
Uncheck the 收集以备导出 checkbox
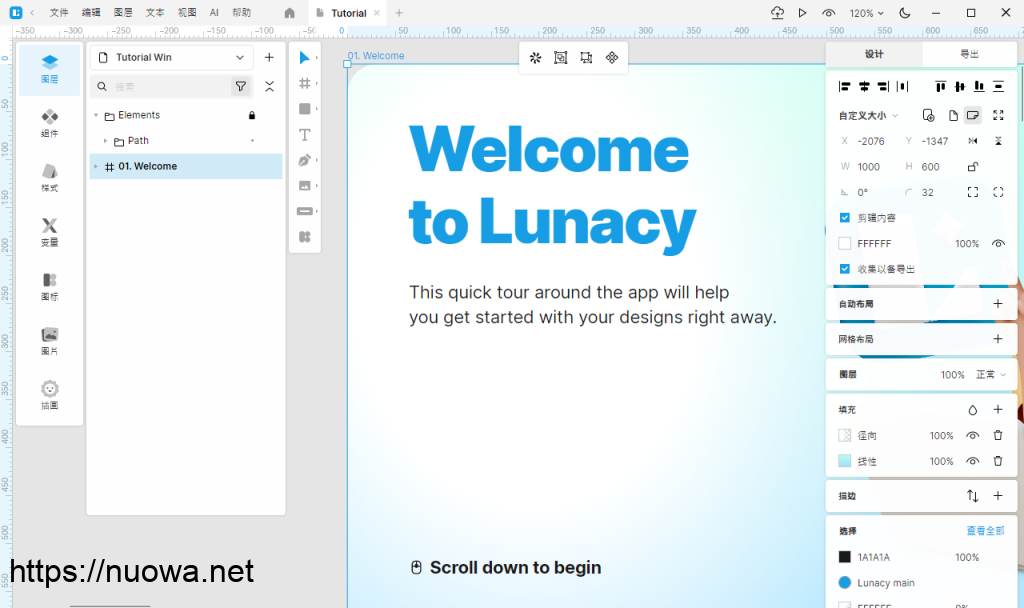coord(845,269)
